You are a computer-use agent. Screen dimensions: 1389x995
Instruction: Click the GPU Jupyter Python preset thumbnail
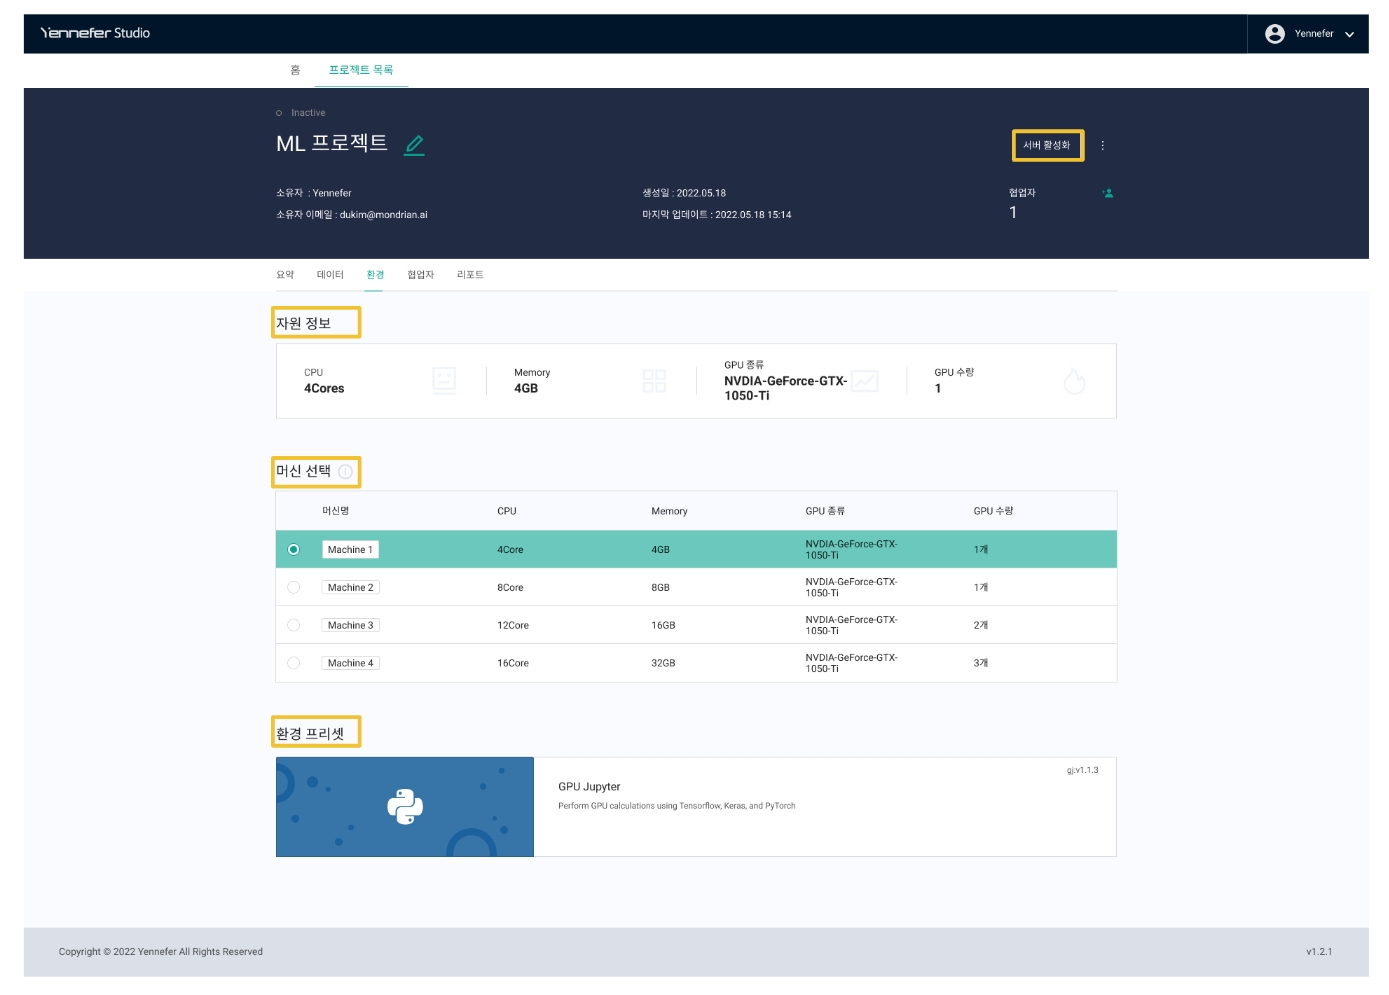(x=405, y=806)
